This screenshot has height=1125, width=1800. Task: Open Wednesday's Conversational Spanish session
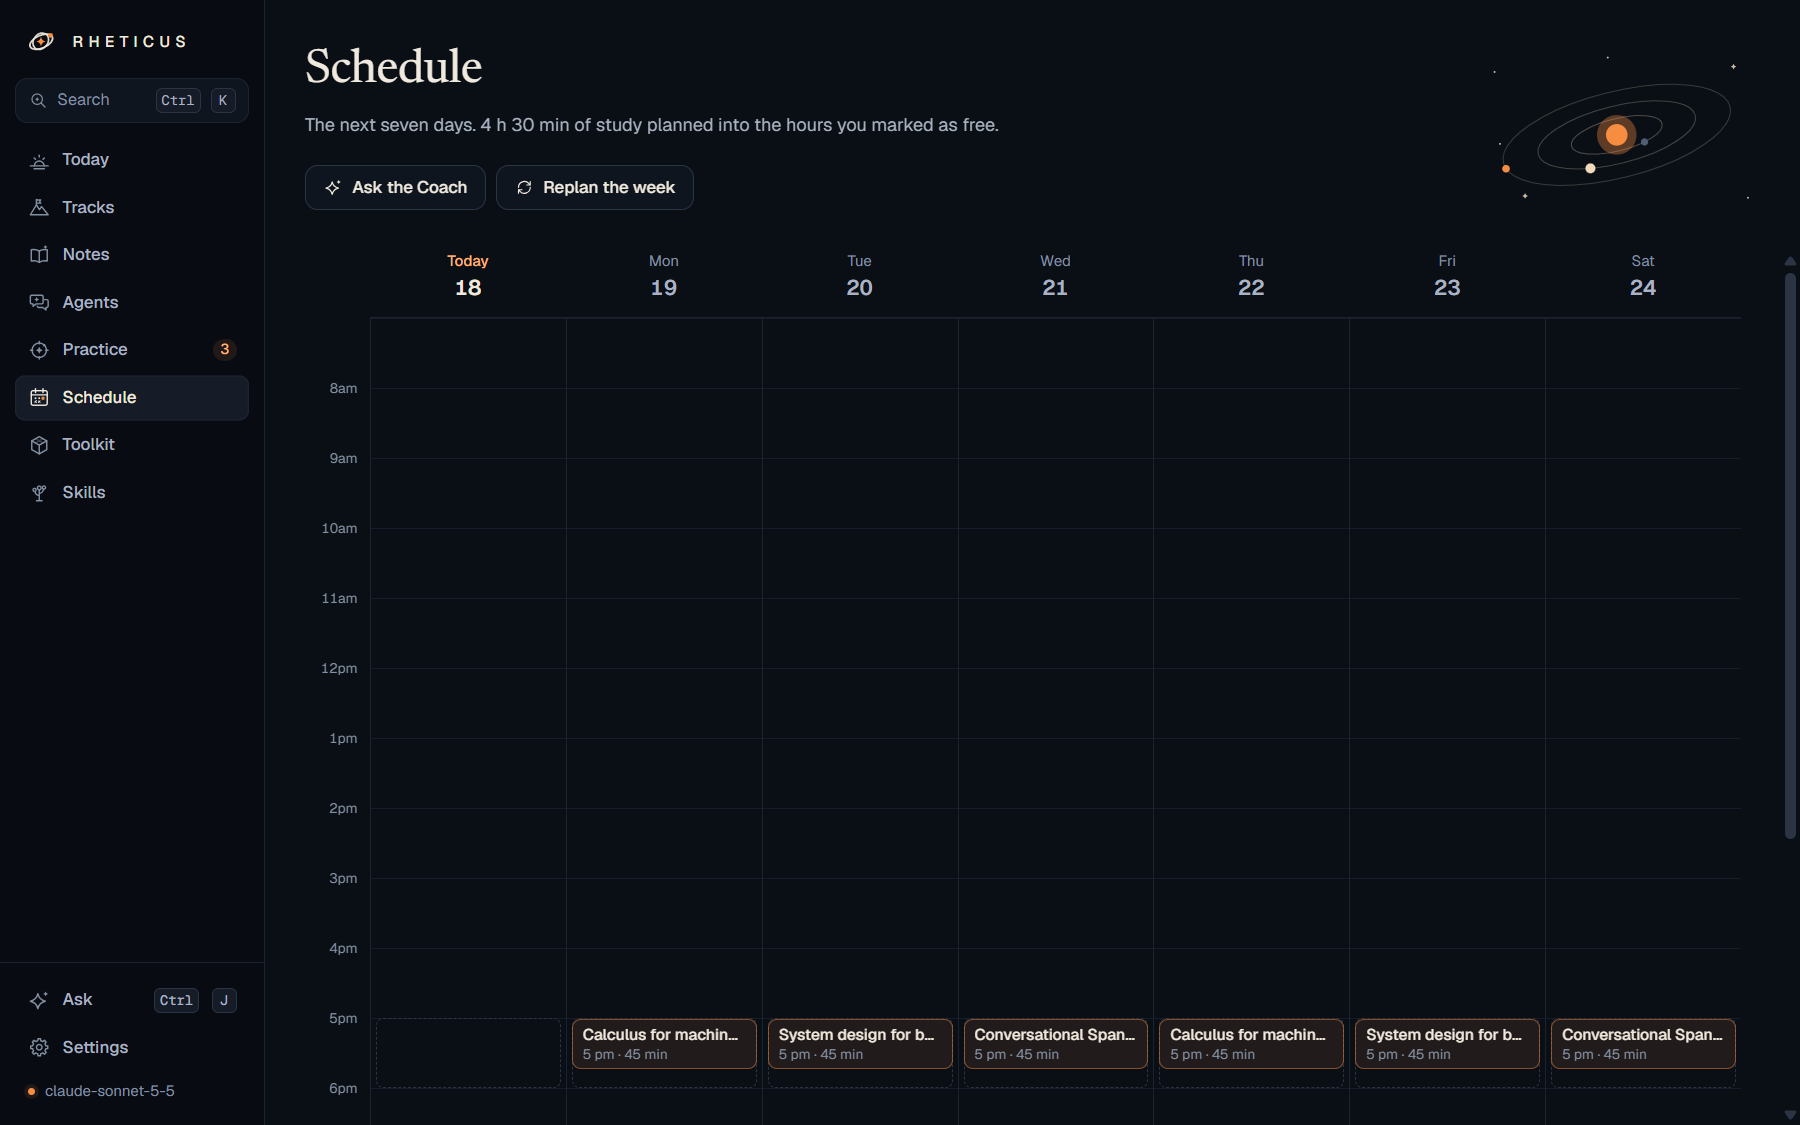[x=1056, y=1044]
